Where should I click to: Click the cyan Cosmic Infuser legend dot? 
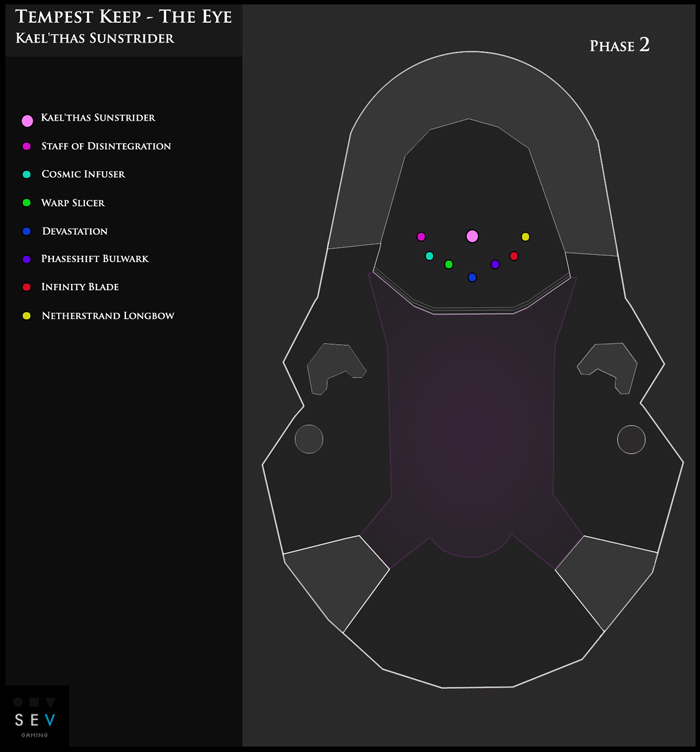coord(27,175)
